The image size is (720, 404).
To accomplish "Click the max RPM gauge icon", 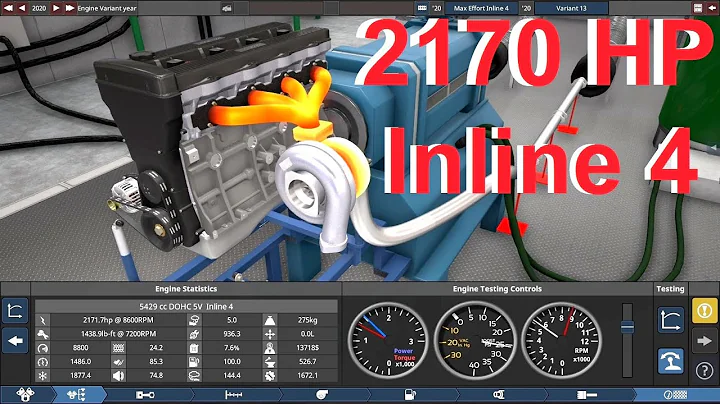I will click(43, 348).
